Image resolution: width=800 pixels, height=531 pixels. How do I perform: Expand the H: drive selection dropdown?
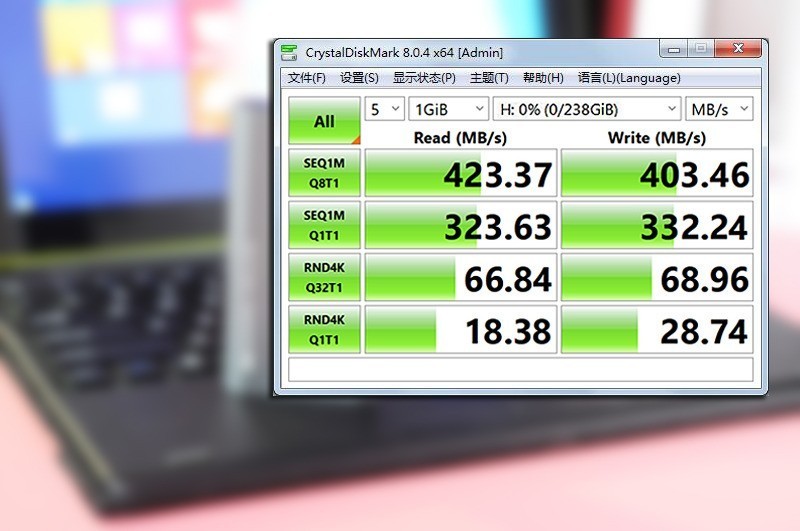[x=587, y=109]
